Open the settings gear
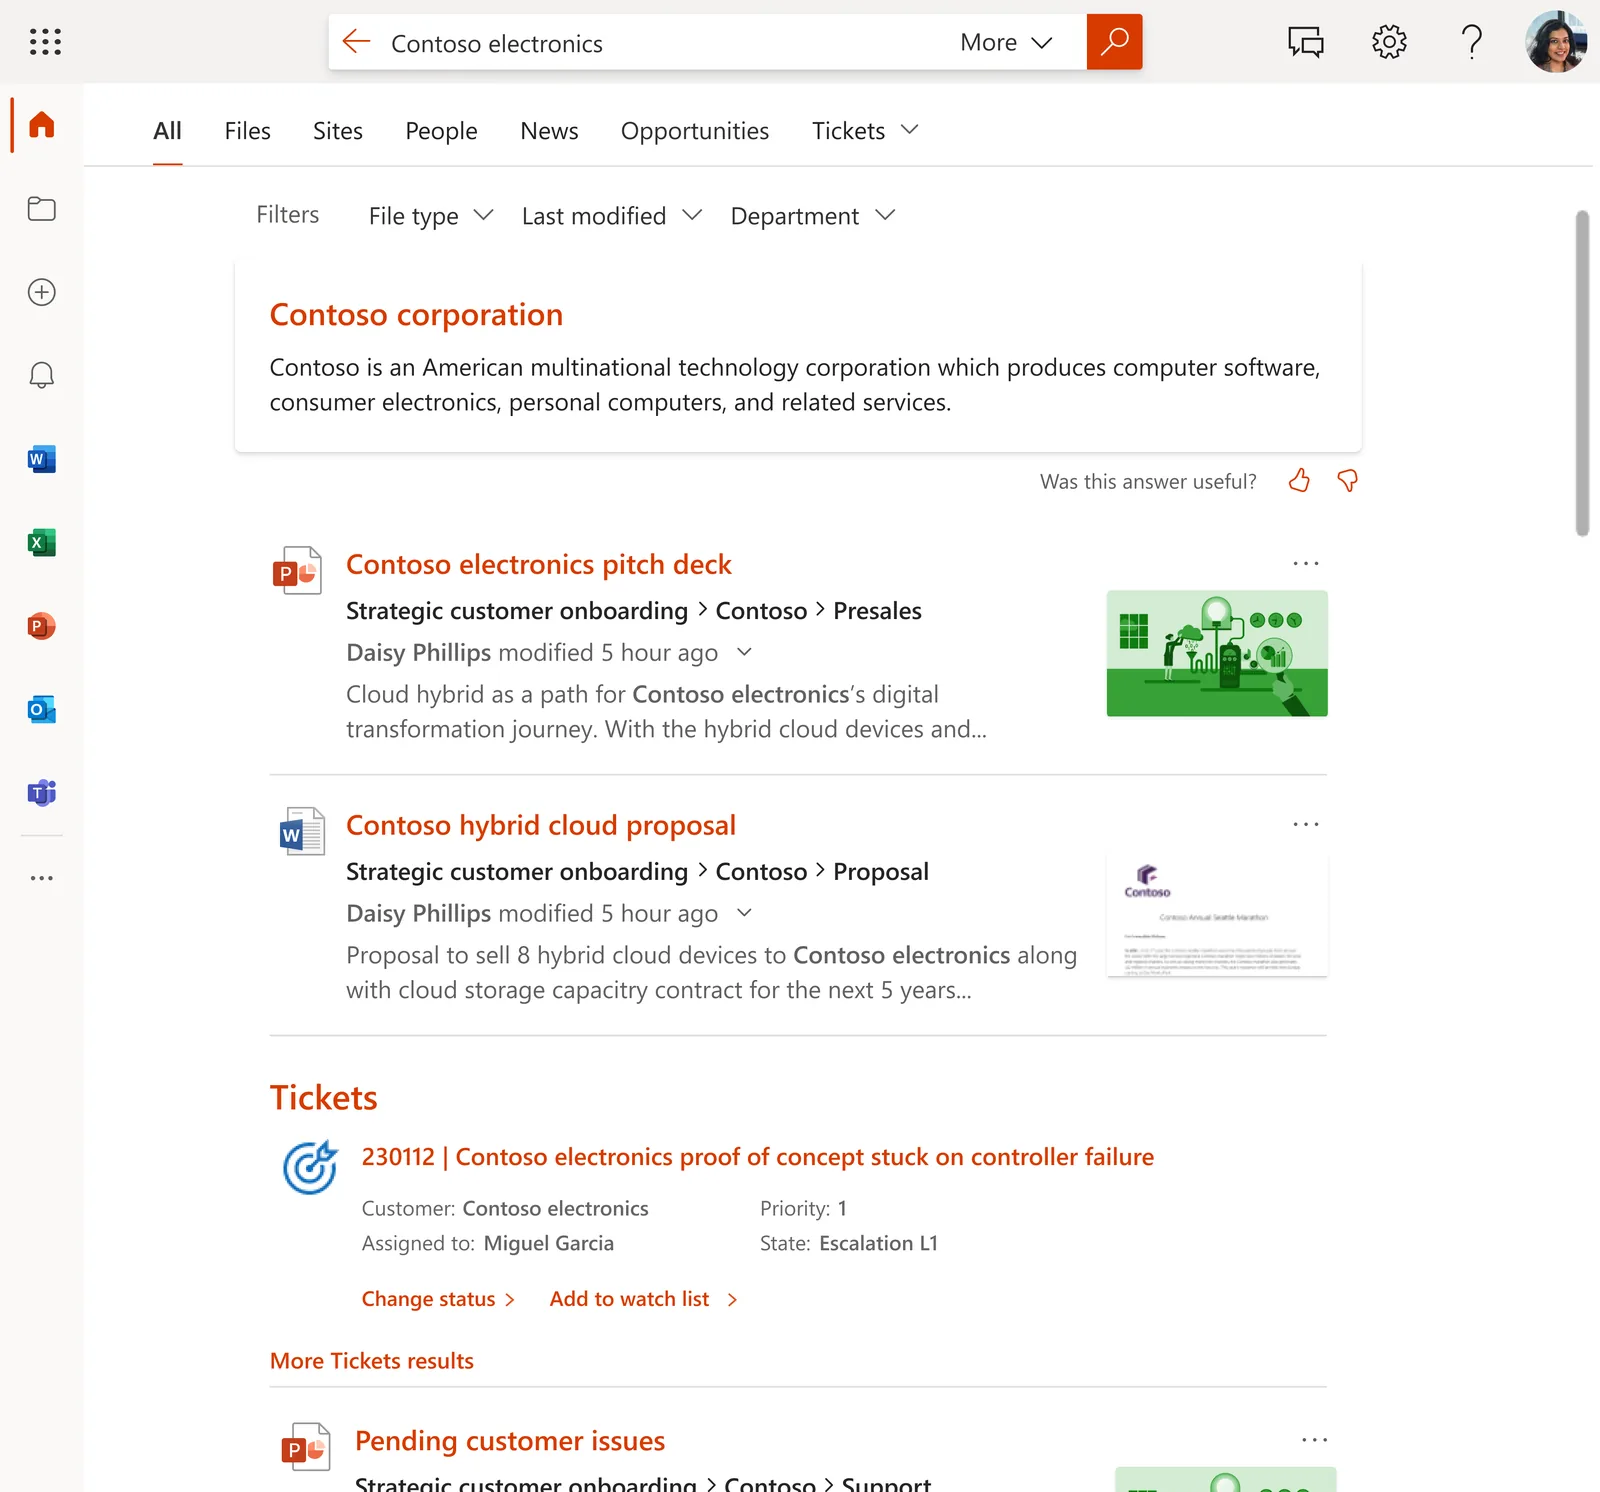Viewport: 1600px width, 1492px height. (1389, 42)
